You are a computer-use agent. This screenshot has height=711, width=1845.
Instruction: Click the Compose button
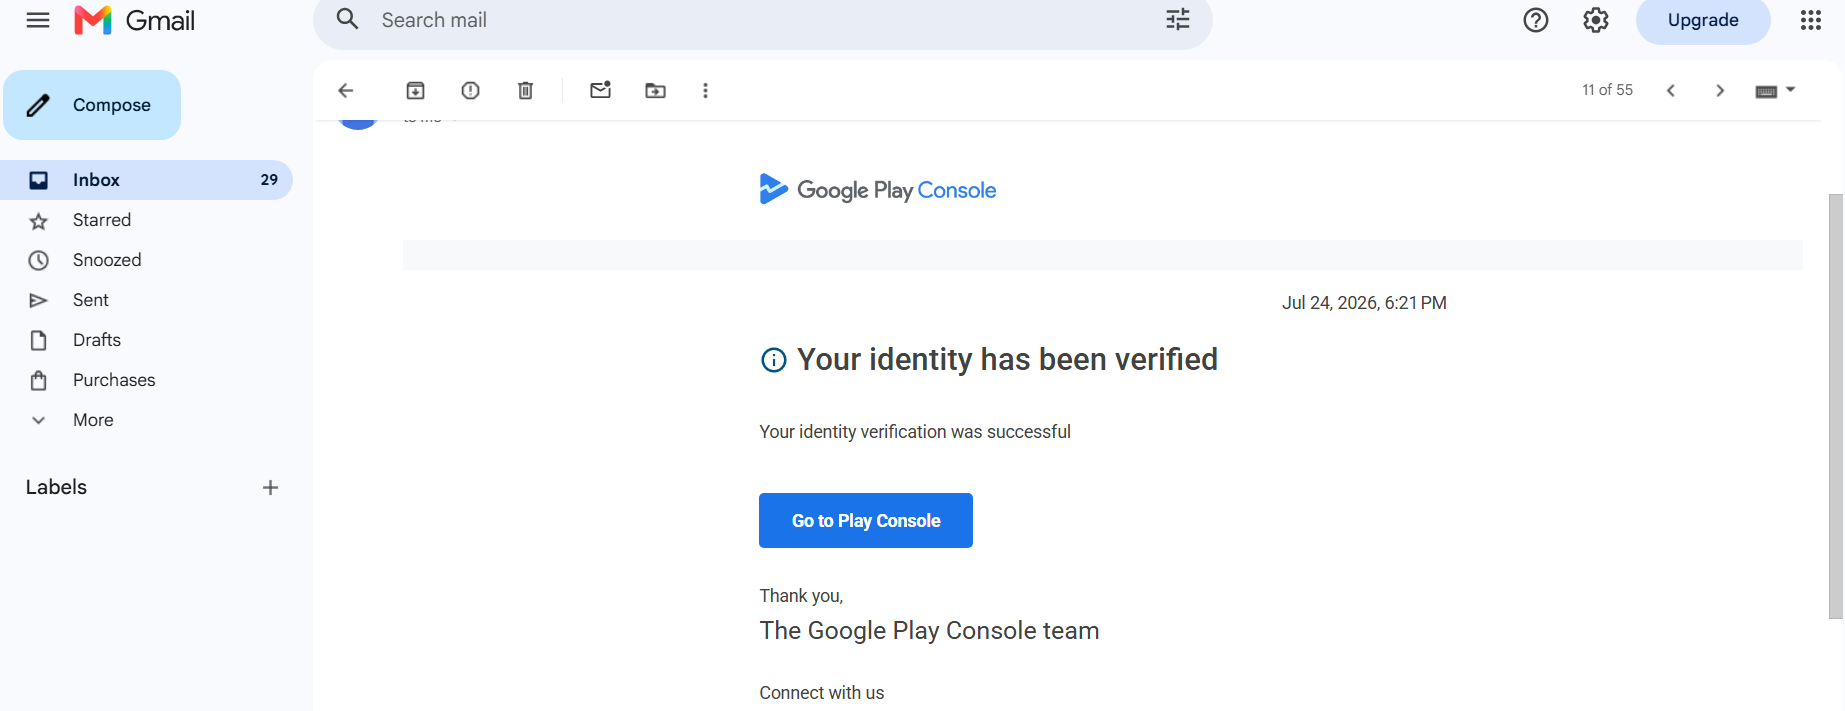pyautogui.click(x=92, y=105)
